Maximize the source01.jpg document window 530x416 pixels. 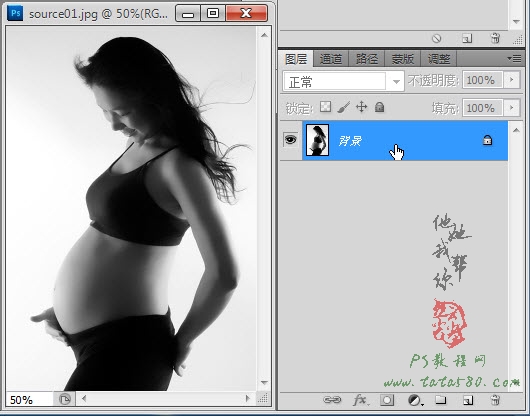click(213, 14)
